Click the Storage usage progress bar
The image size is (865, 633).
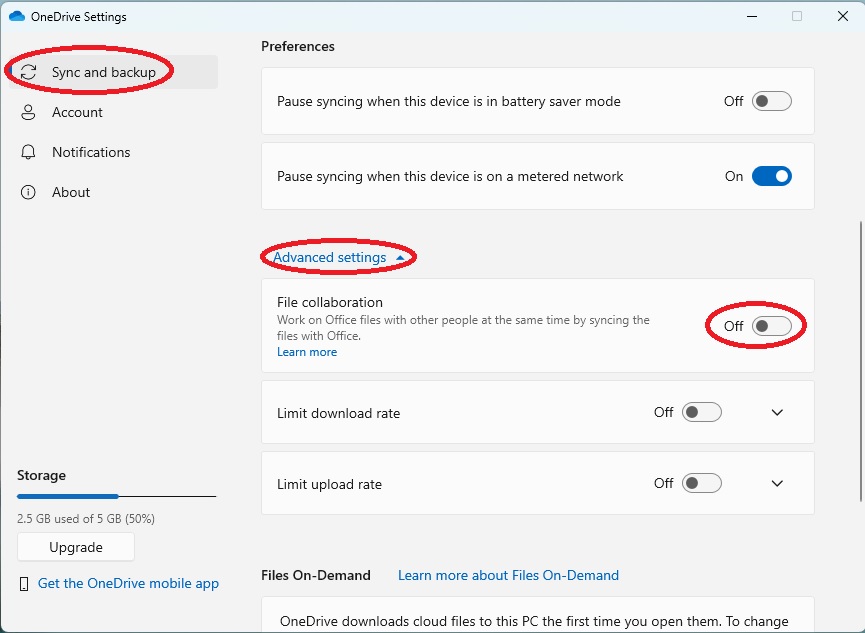click(116, 496)
